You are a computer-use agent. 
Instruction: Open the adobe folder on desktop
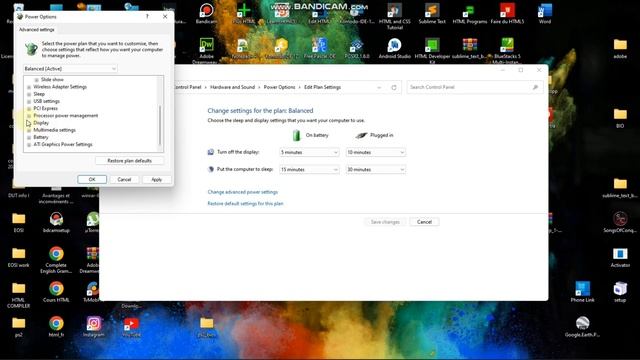tap(620, 48)
